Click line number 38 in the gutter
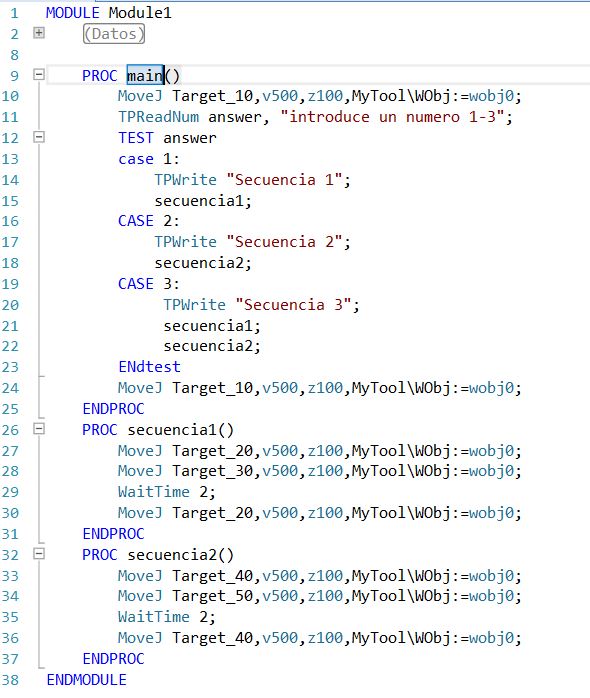The width and height of the screenshot is (590, 698). [x=10, y=680]
